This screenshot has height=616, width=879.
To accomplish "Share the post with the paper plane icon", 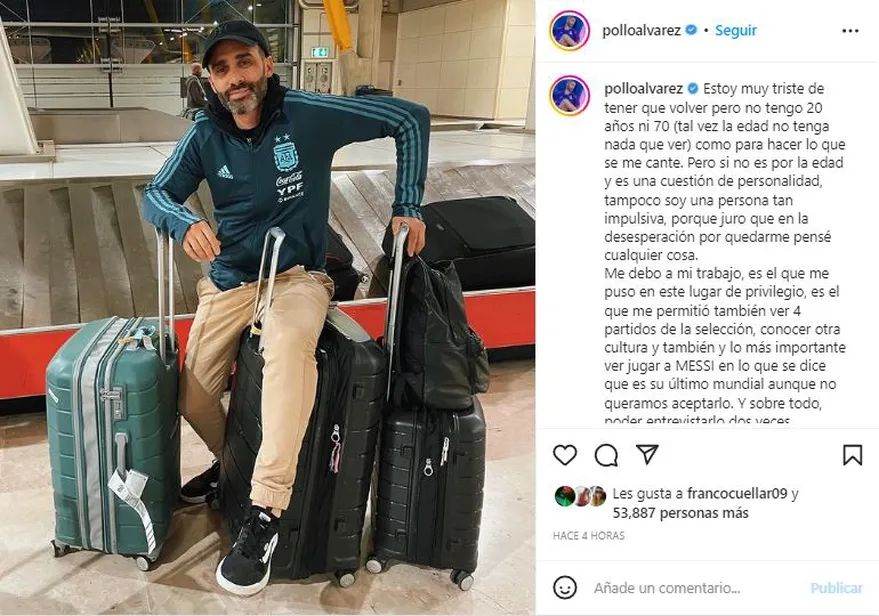I will click(x=647, y=454).
